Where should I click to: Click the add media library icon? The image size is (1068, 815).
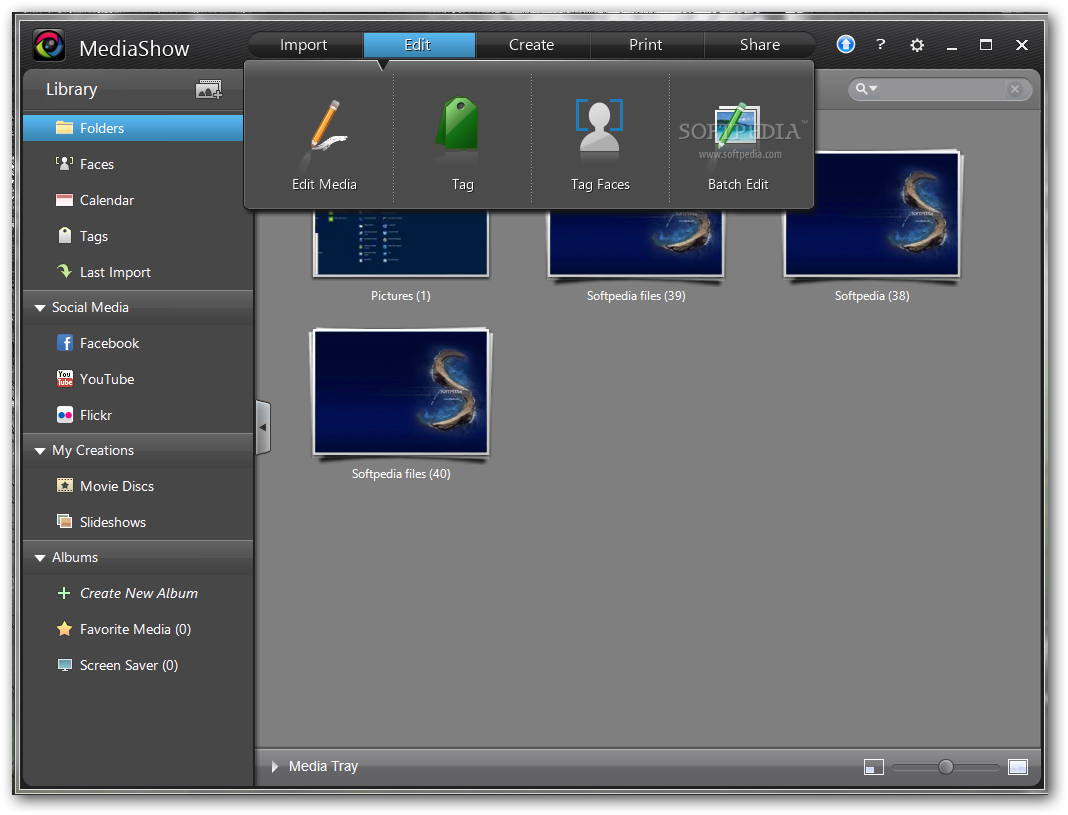pos(208,89)
